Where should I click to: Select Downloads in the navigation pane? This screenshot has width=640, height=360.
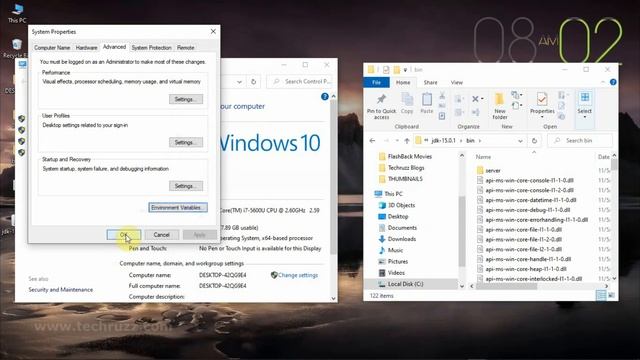click(402, 239)
